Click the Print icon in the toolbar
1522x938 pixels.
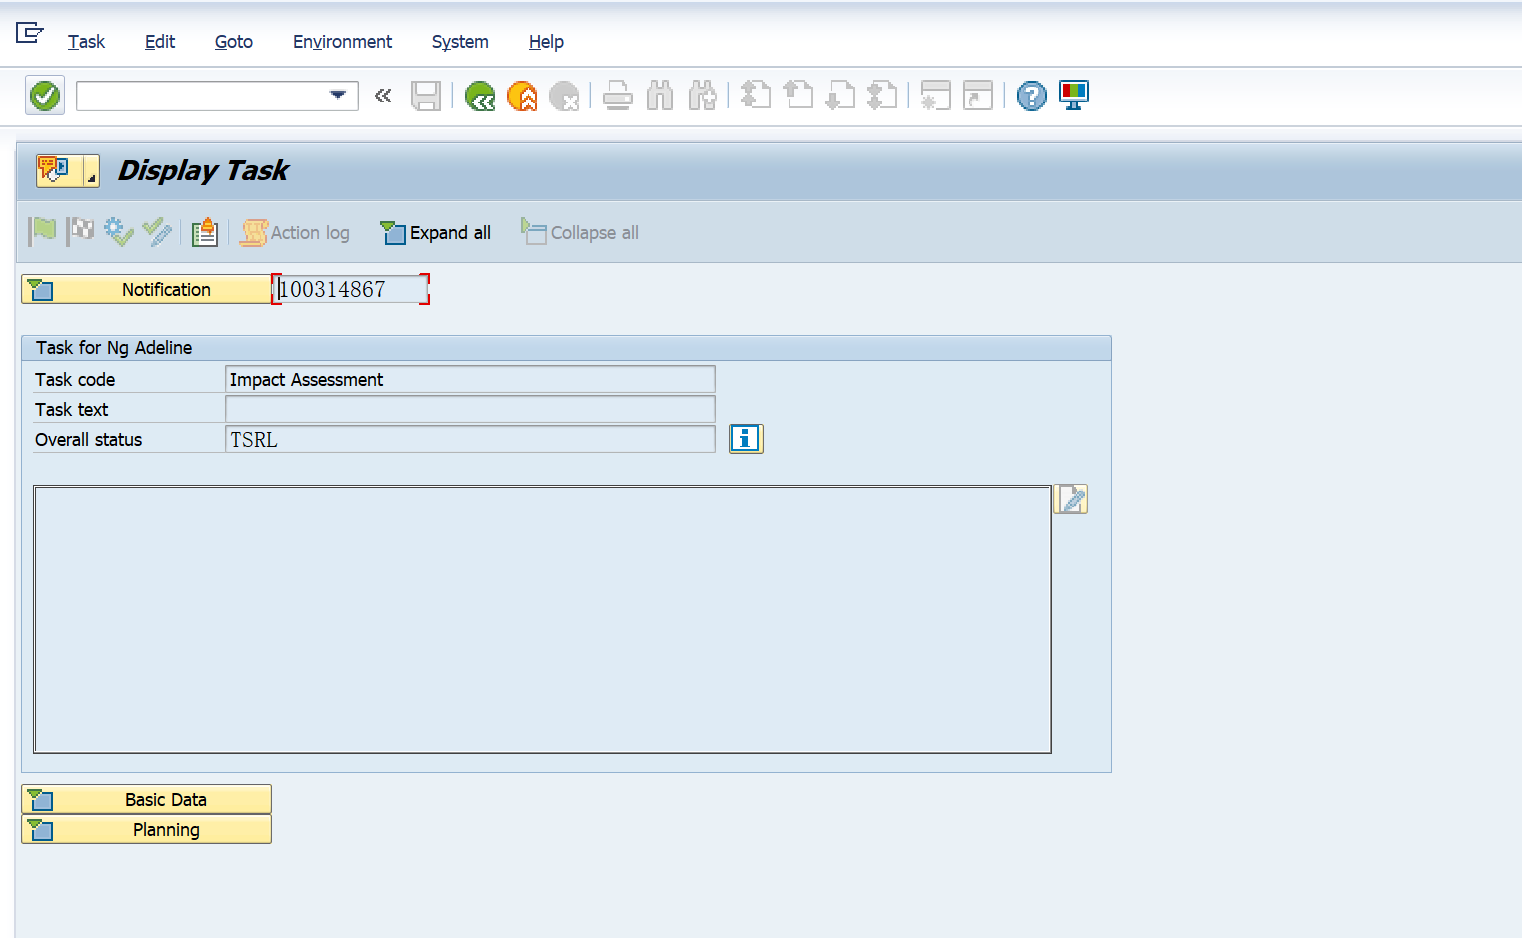618,96
